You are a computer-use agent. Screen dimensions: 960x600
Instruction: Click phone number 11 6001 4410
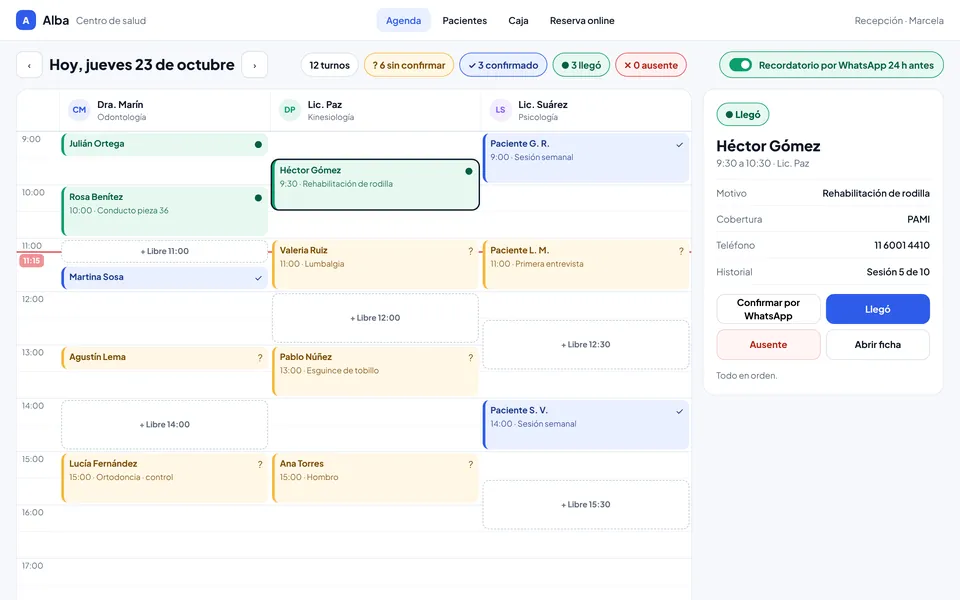902,246
